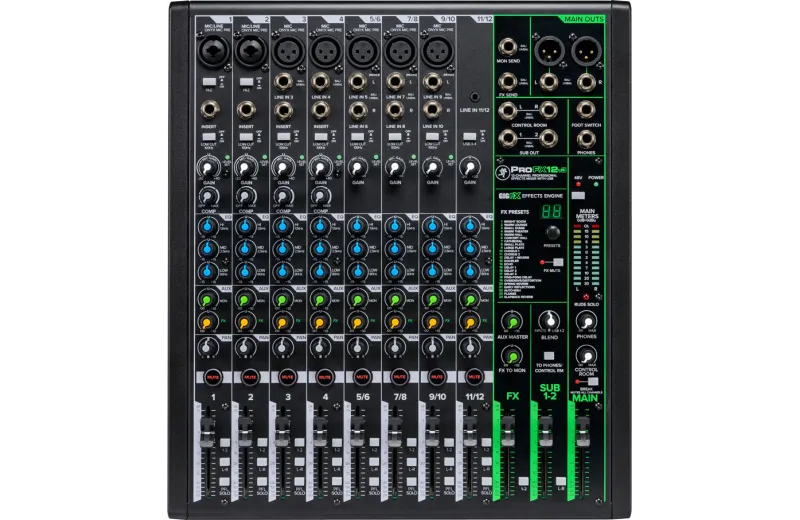Mute channel 5/6 with its MUTE button
This screenshot has height=520, width=800.
click(x=362, y=377)
